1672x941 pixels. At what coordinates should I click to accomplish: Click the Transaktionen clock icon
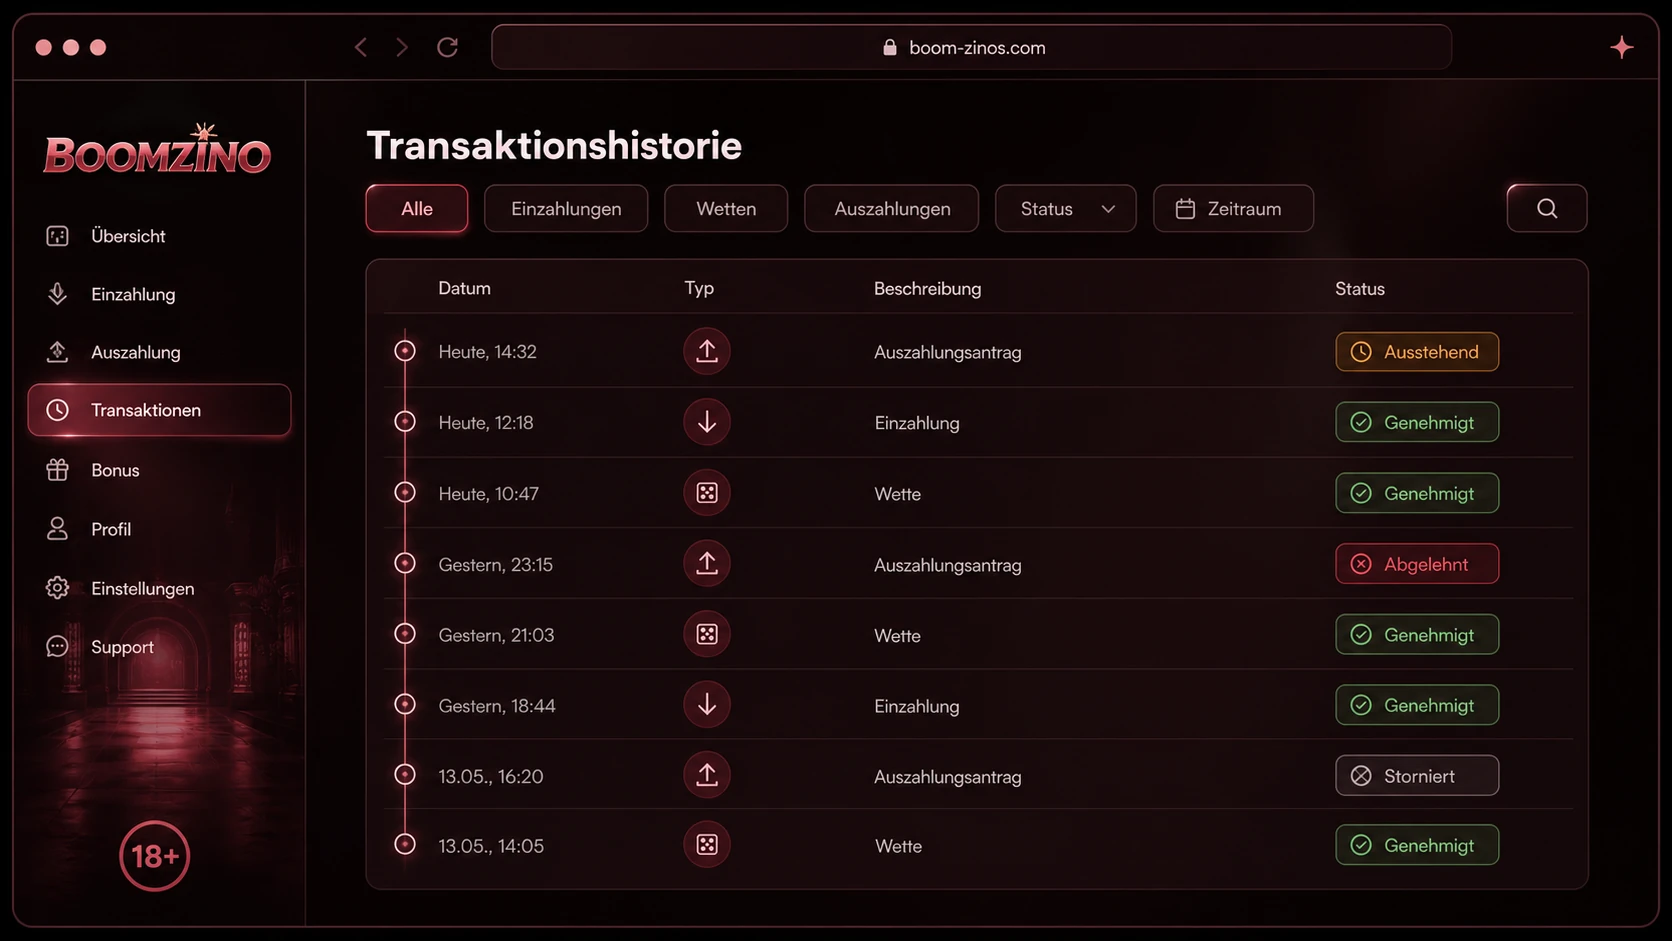tap(57, 410)
